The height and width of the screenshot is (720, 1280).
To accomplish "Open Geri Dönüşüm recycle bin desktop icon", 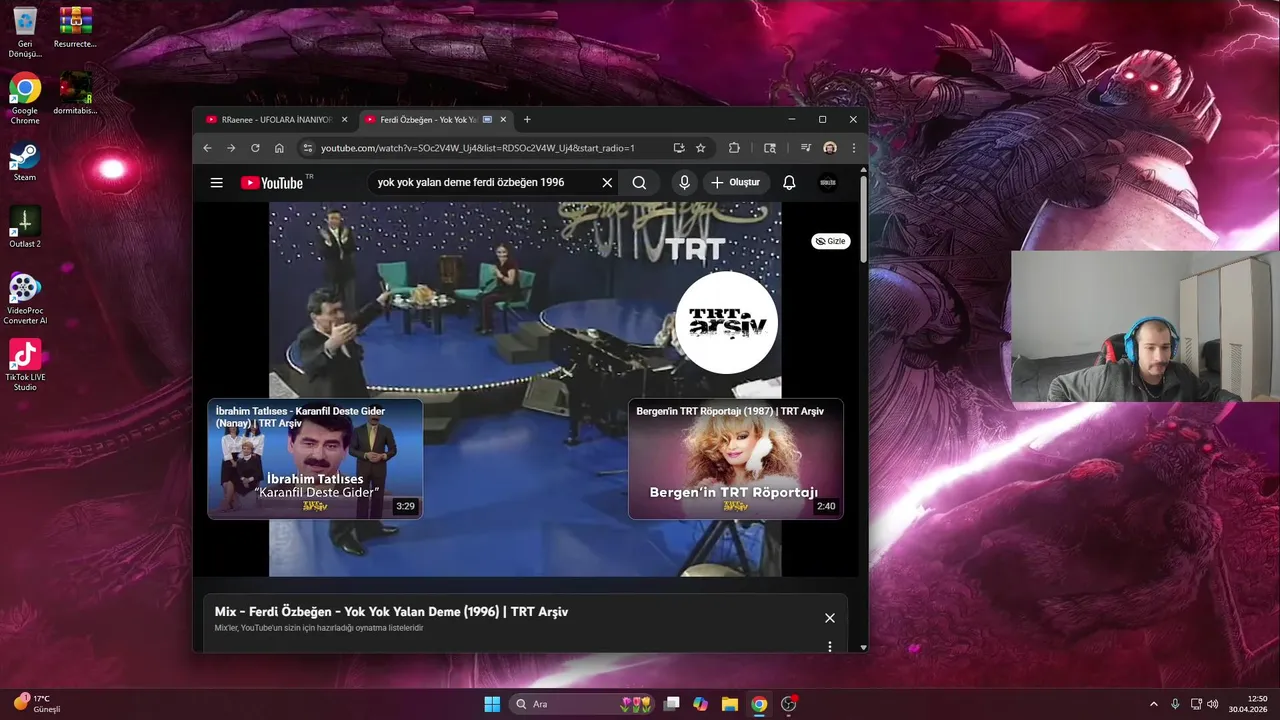I will coord(25,33).
